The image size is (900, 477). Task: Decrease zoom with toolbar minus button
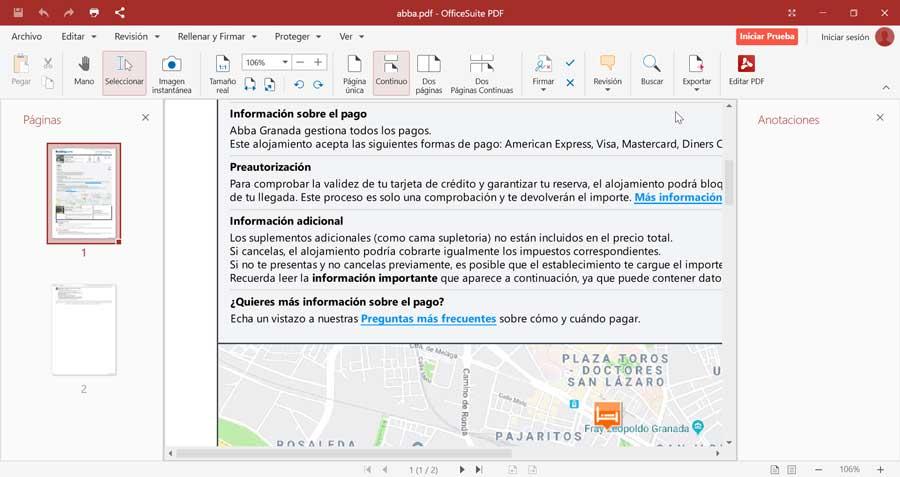tap(300, 62)
